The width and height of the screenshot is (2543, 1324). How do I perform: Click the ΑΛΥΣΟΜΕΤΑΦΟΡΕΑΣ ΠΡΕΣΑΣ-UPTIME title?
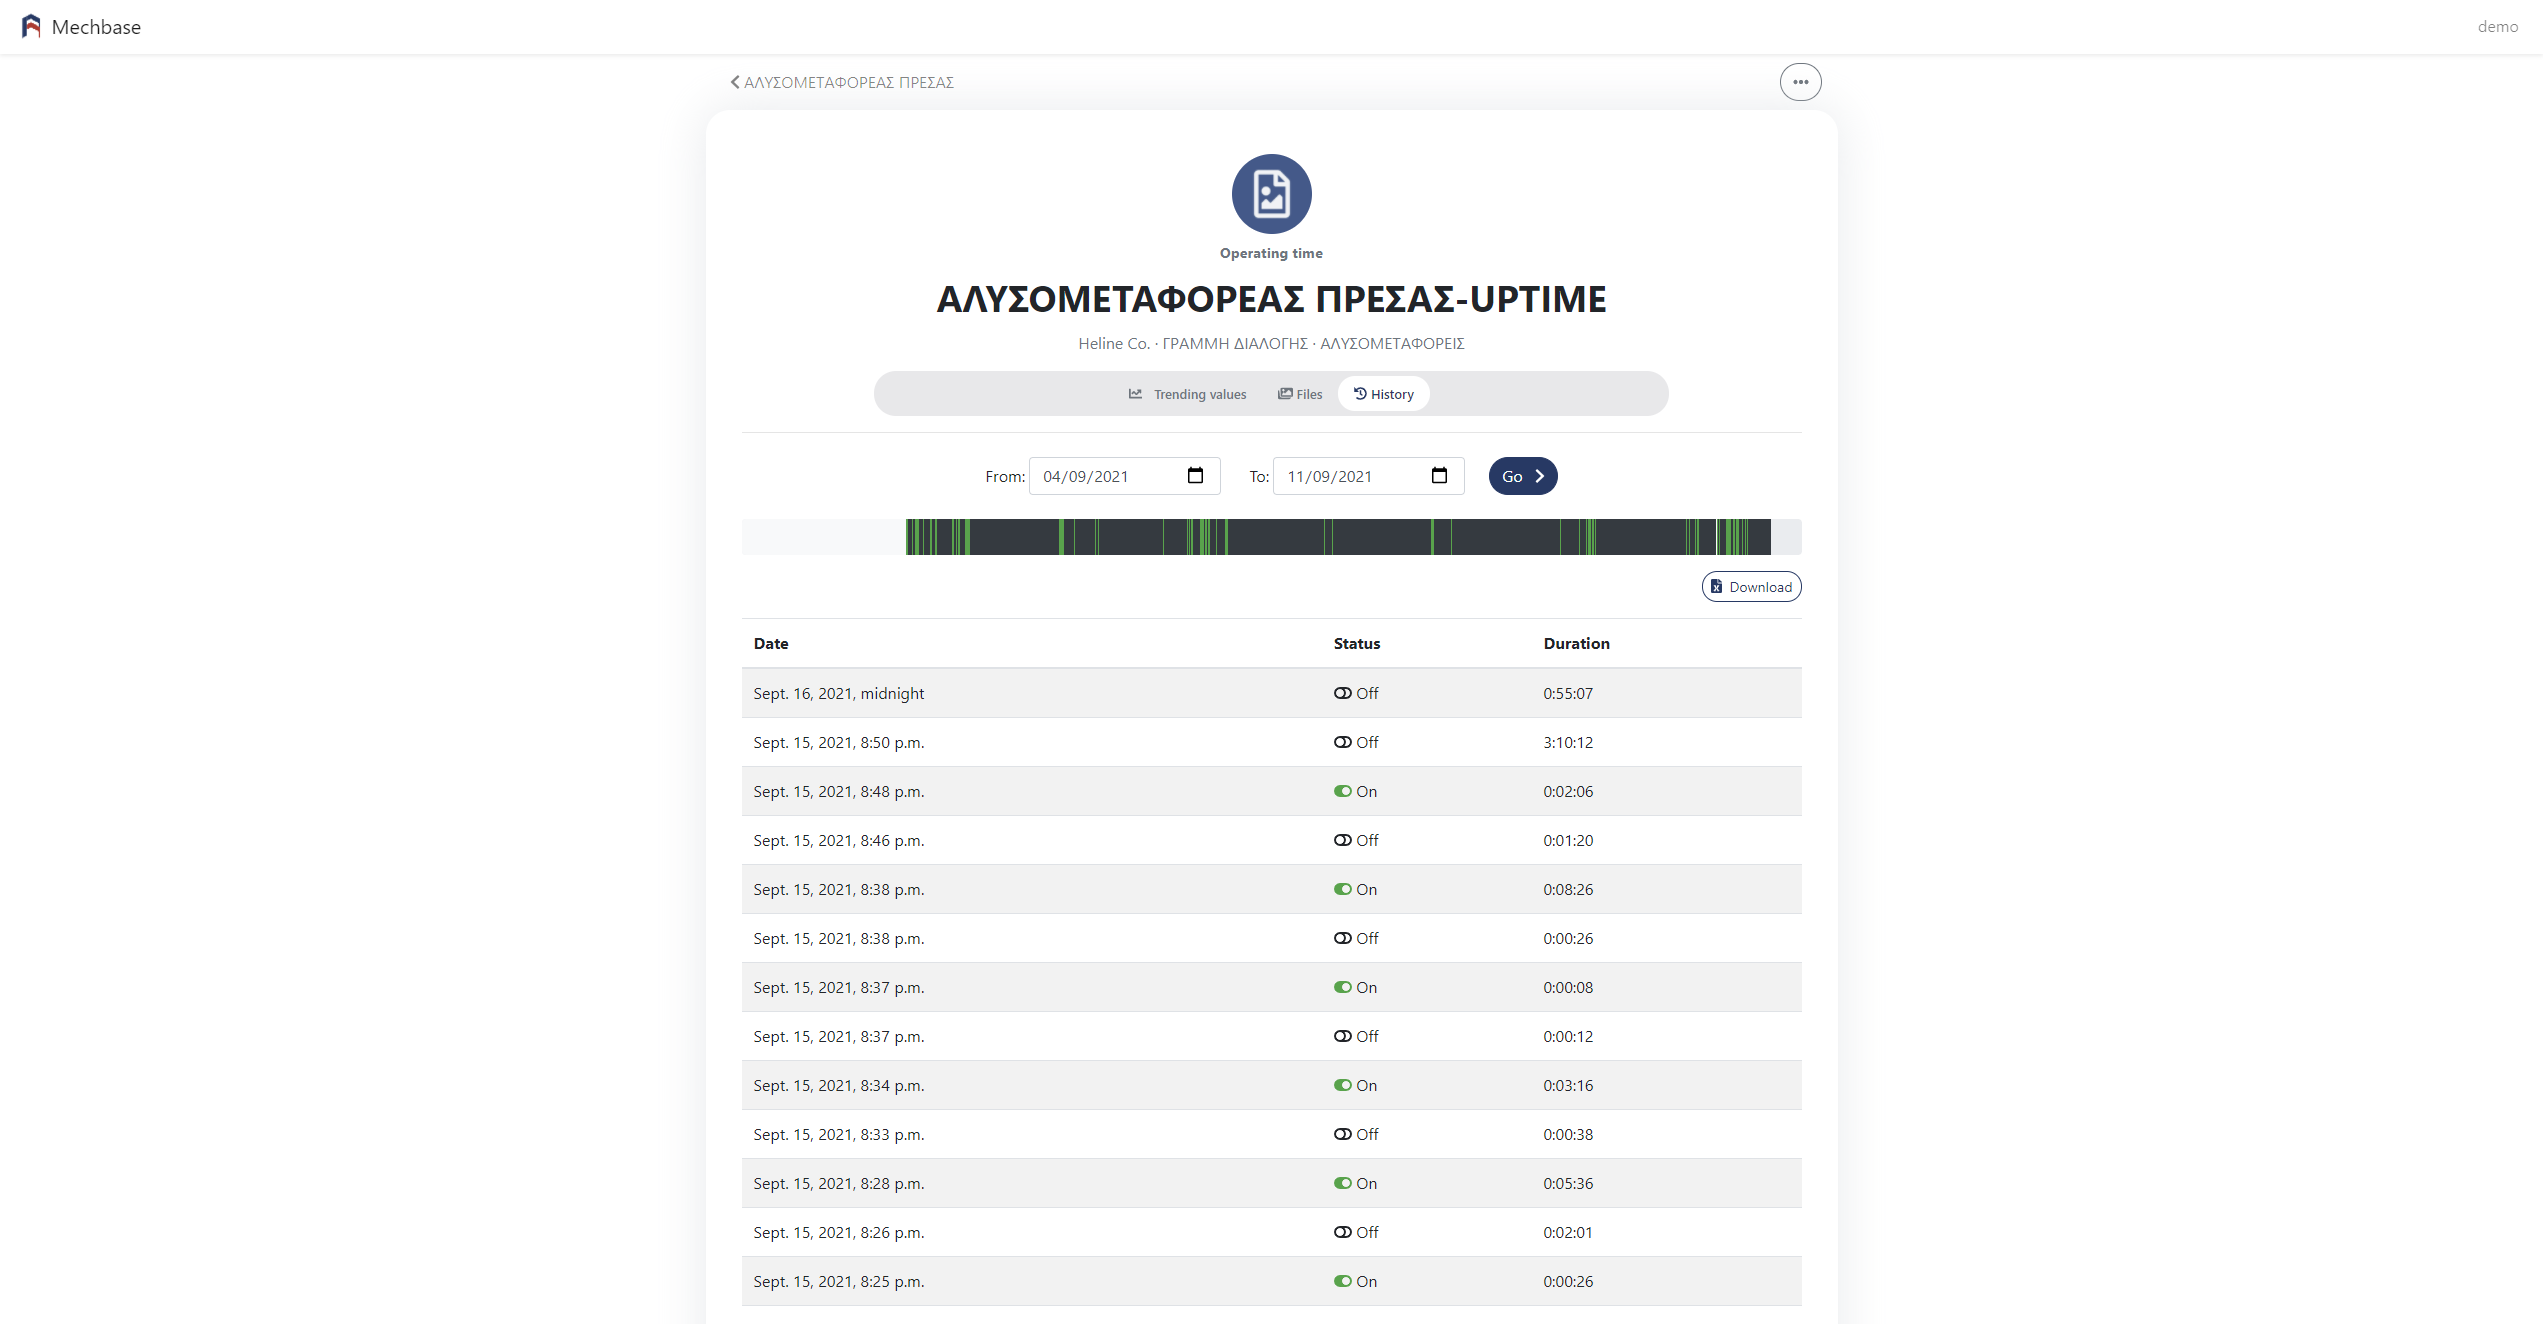pyautogui.click(x=1271, y=299)
